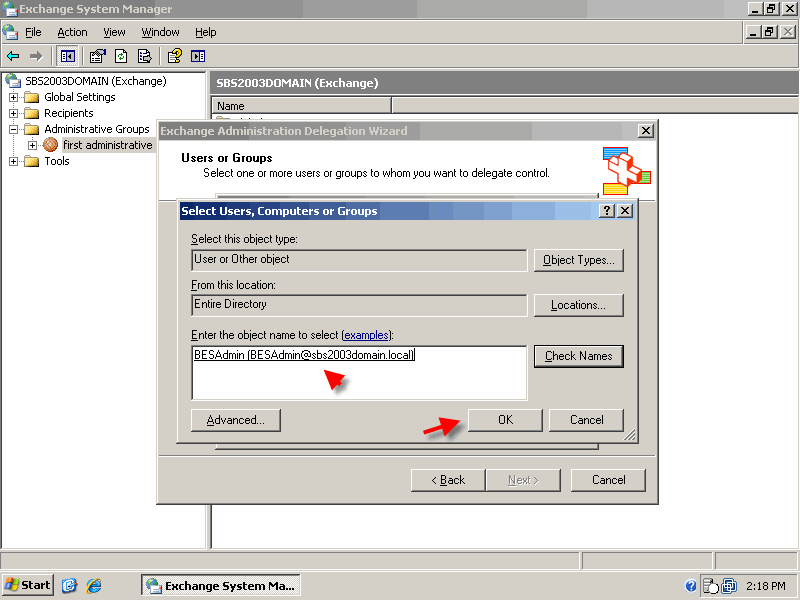
Task: Click the Object Types button
Action: [x=579, y=260]
